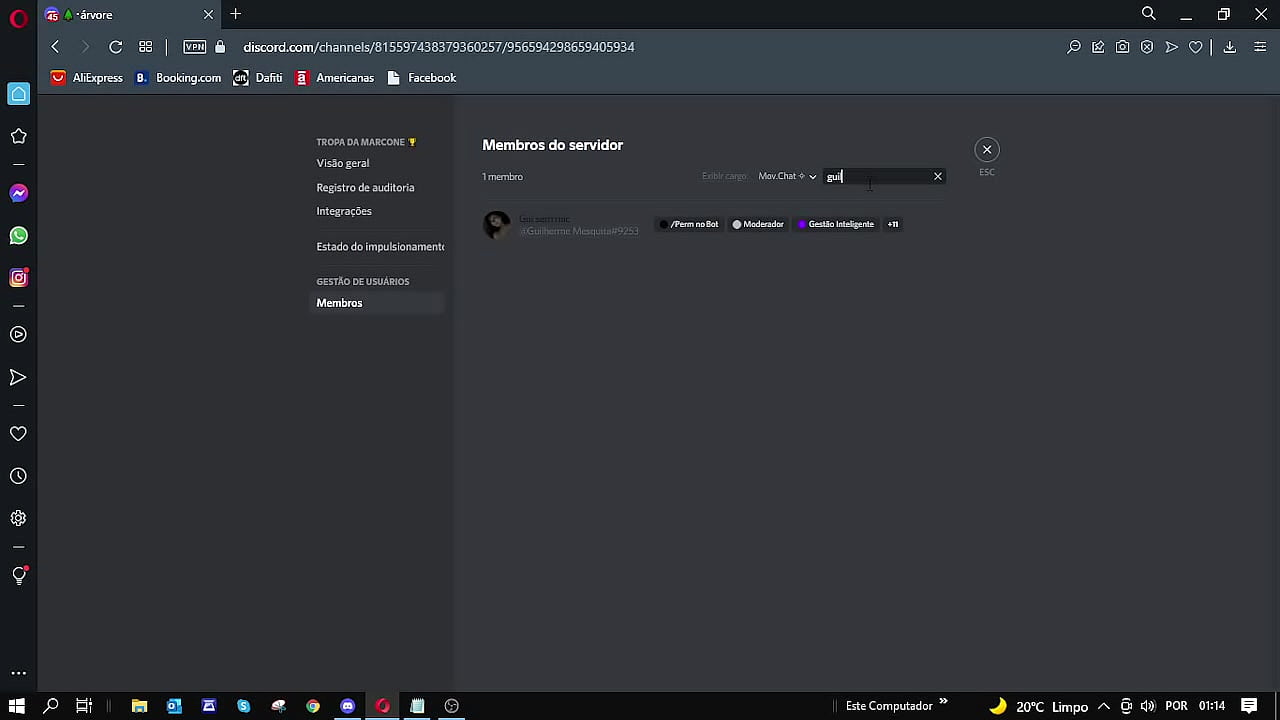Screen dimensions: 1280x720
Task: Expand the +11 additional roles
Action: pyautogui.click(x=893, y=224)
